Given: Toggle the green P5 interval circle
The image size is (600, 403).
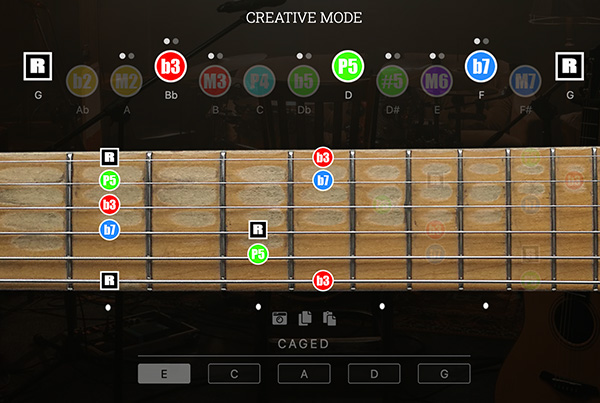Looking at the screenshot, I should [x=348, y=66].
